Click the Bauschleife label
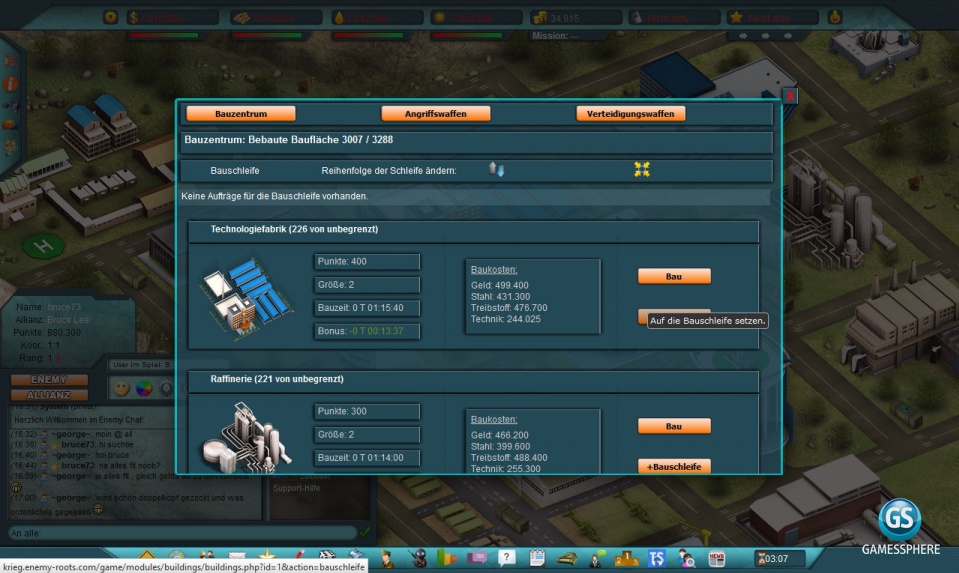Screen dimensions: 959x573 pos(235,171)
